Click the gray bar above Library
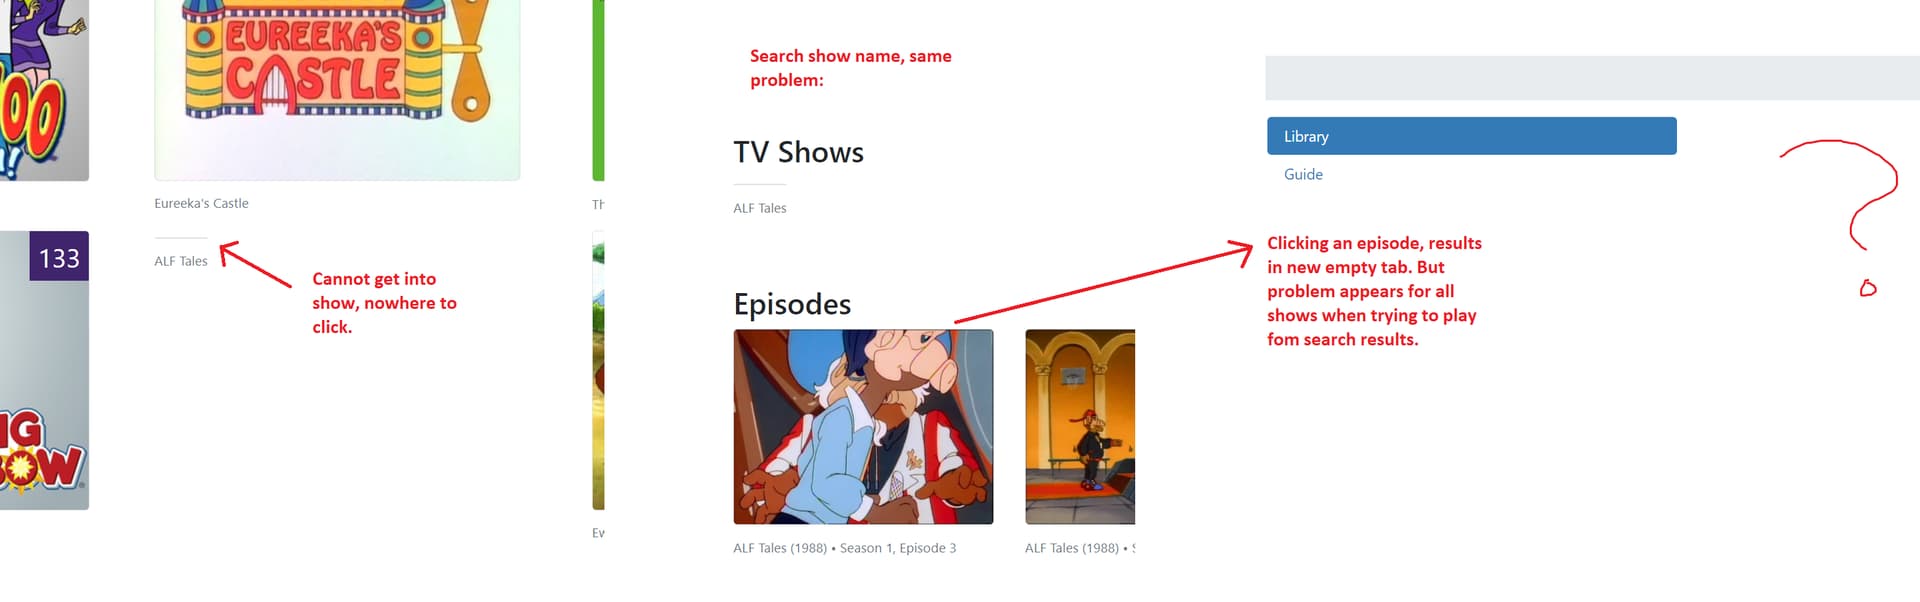The image size is (1920, 602). tap(1592, 78)
